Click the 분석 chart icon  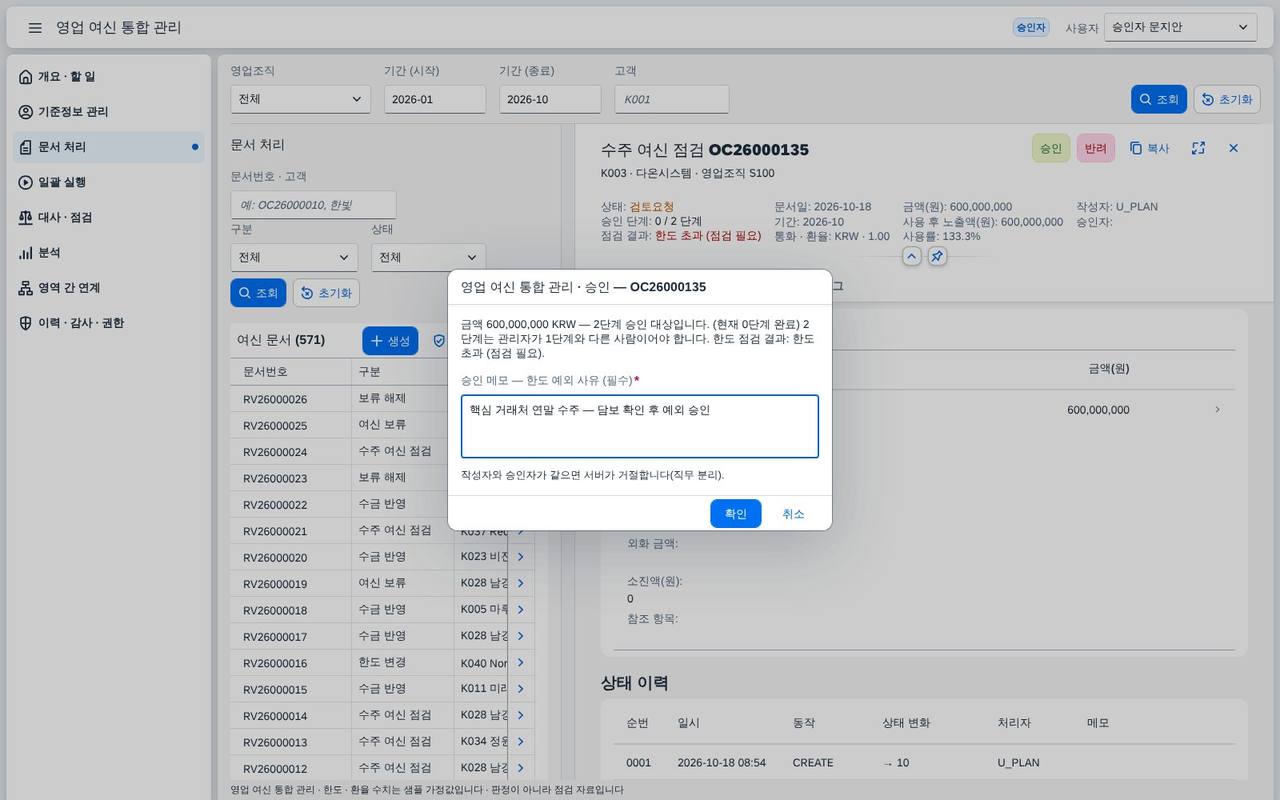tap(26, 253)
